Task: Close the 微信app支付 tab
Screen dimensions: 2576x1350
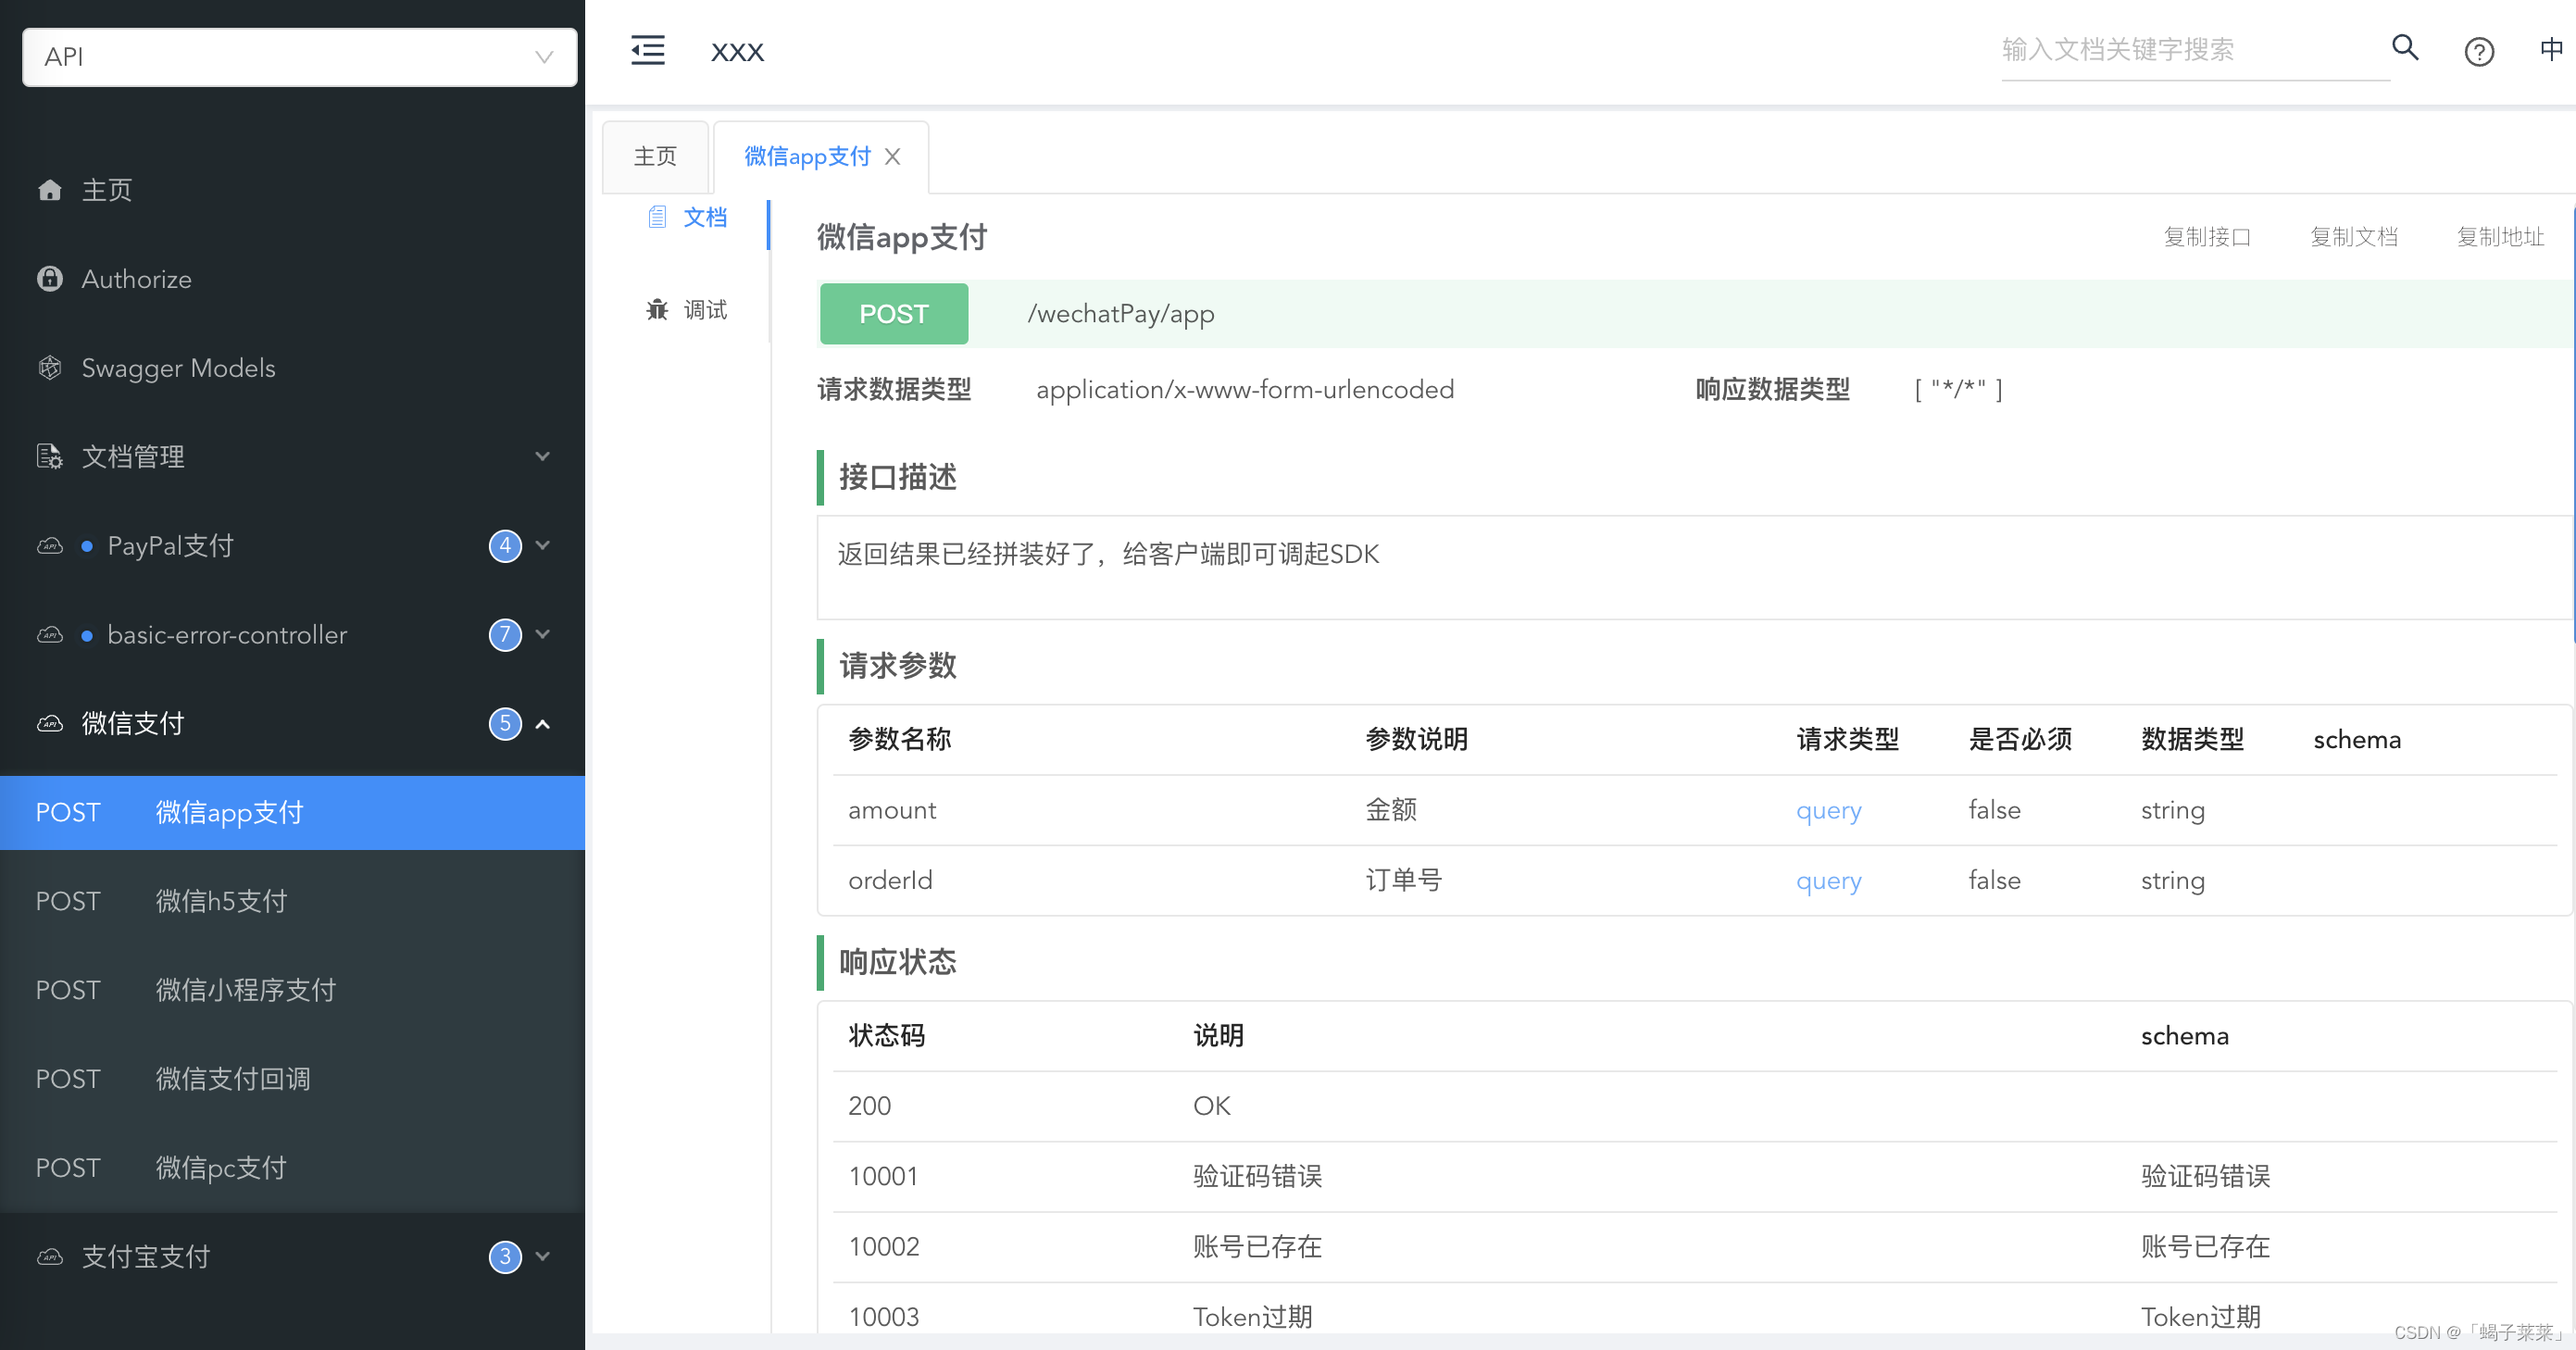Action: click(x=893, y=157)
